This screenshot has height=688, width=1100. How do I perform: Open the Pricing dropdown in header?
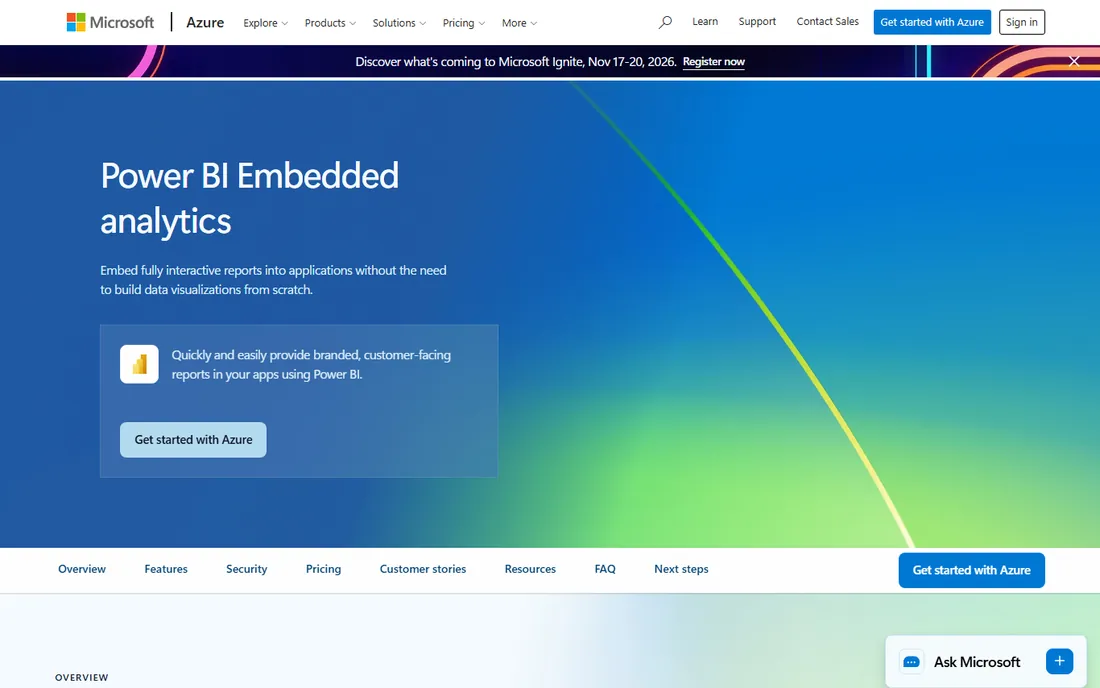click(x=463, y=23)
